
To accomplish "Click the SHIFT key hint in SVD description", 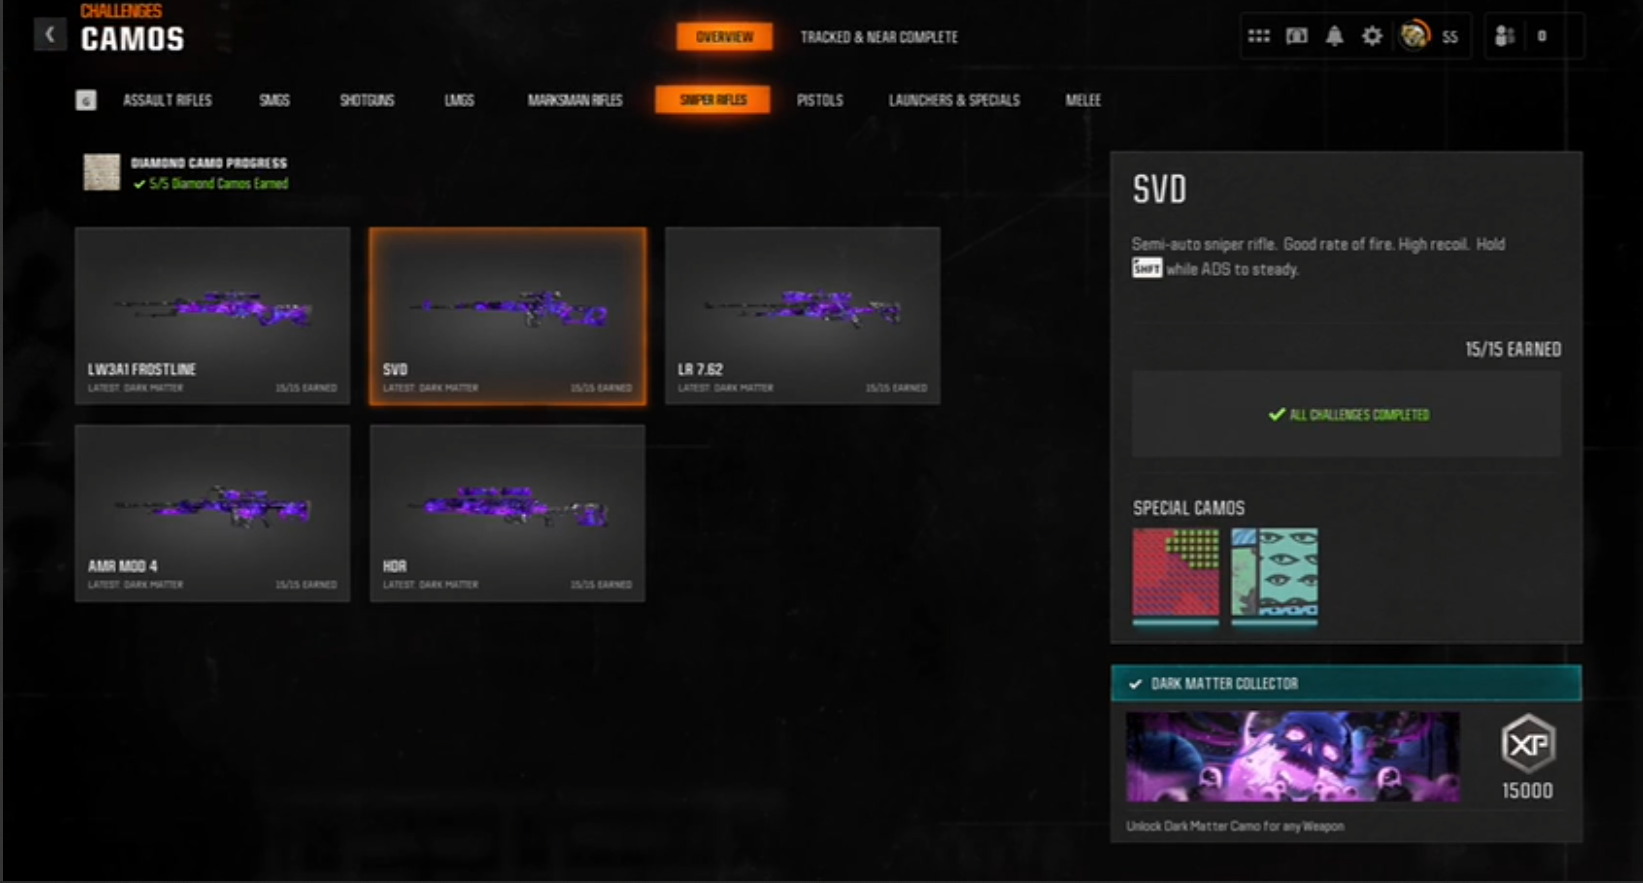I will tap(1147, 268).
